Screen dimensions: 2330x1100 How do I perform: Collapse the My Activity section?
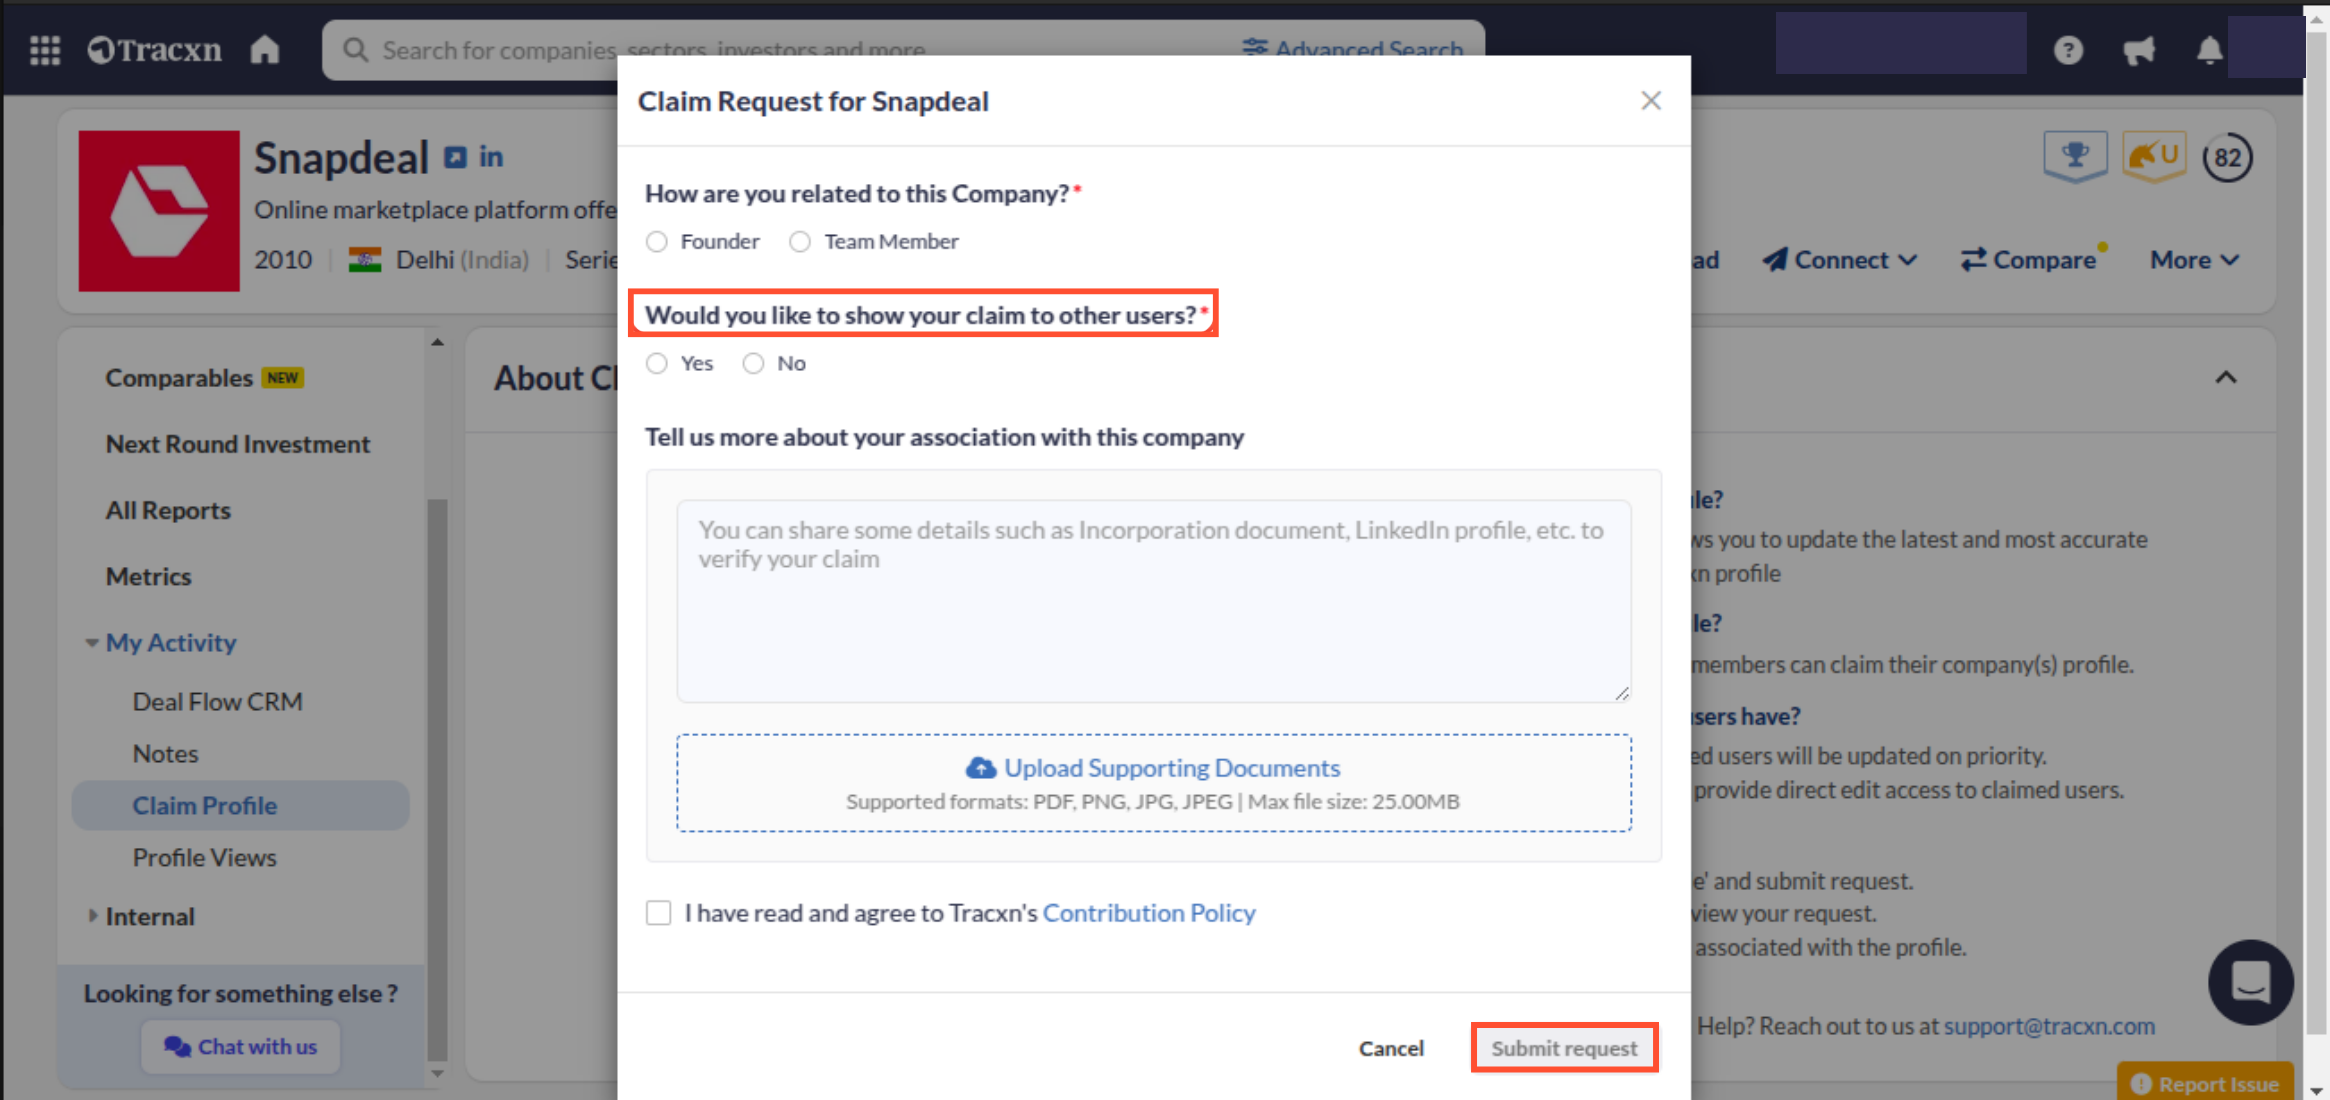pos(92,643)
